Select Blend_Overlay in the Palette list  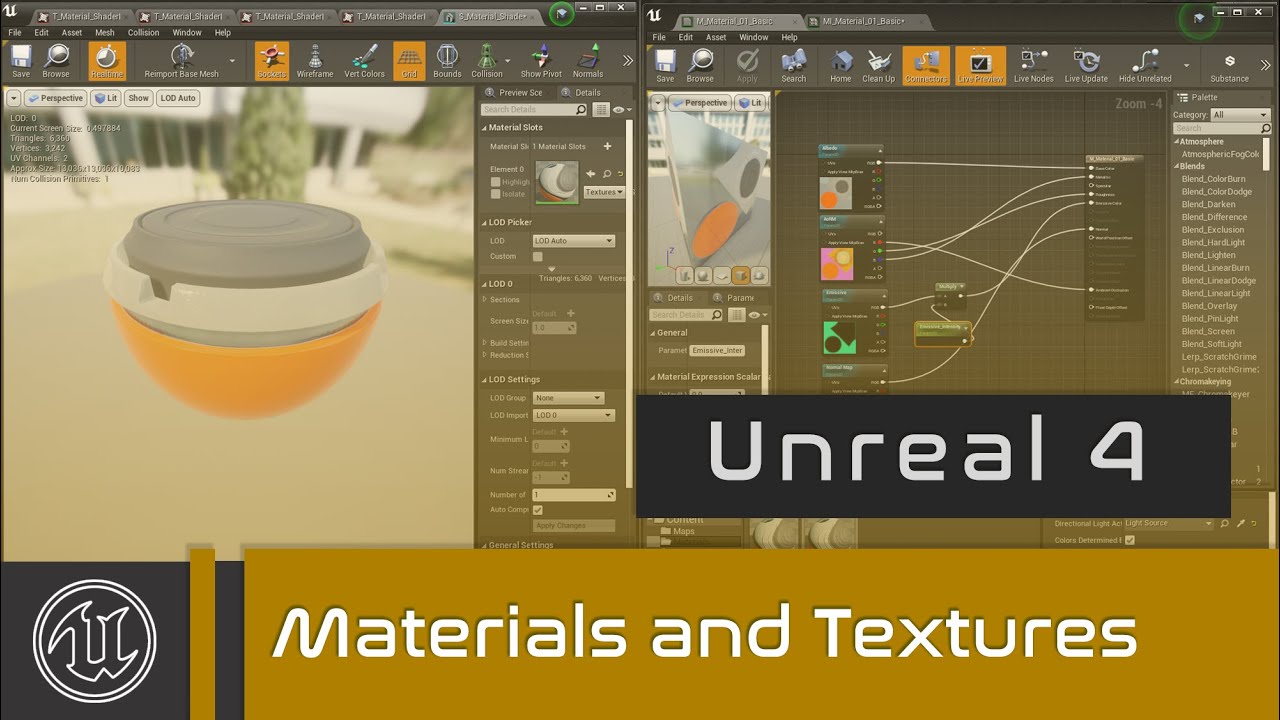point(1210,306)
